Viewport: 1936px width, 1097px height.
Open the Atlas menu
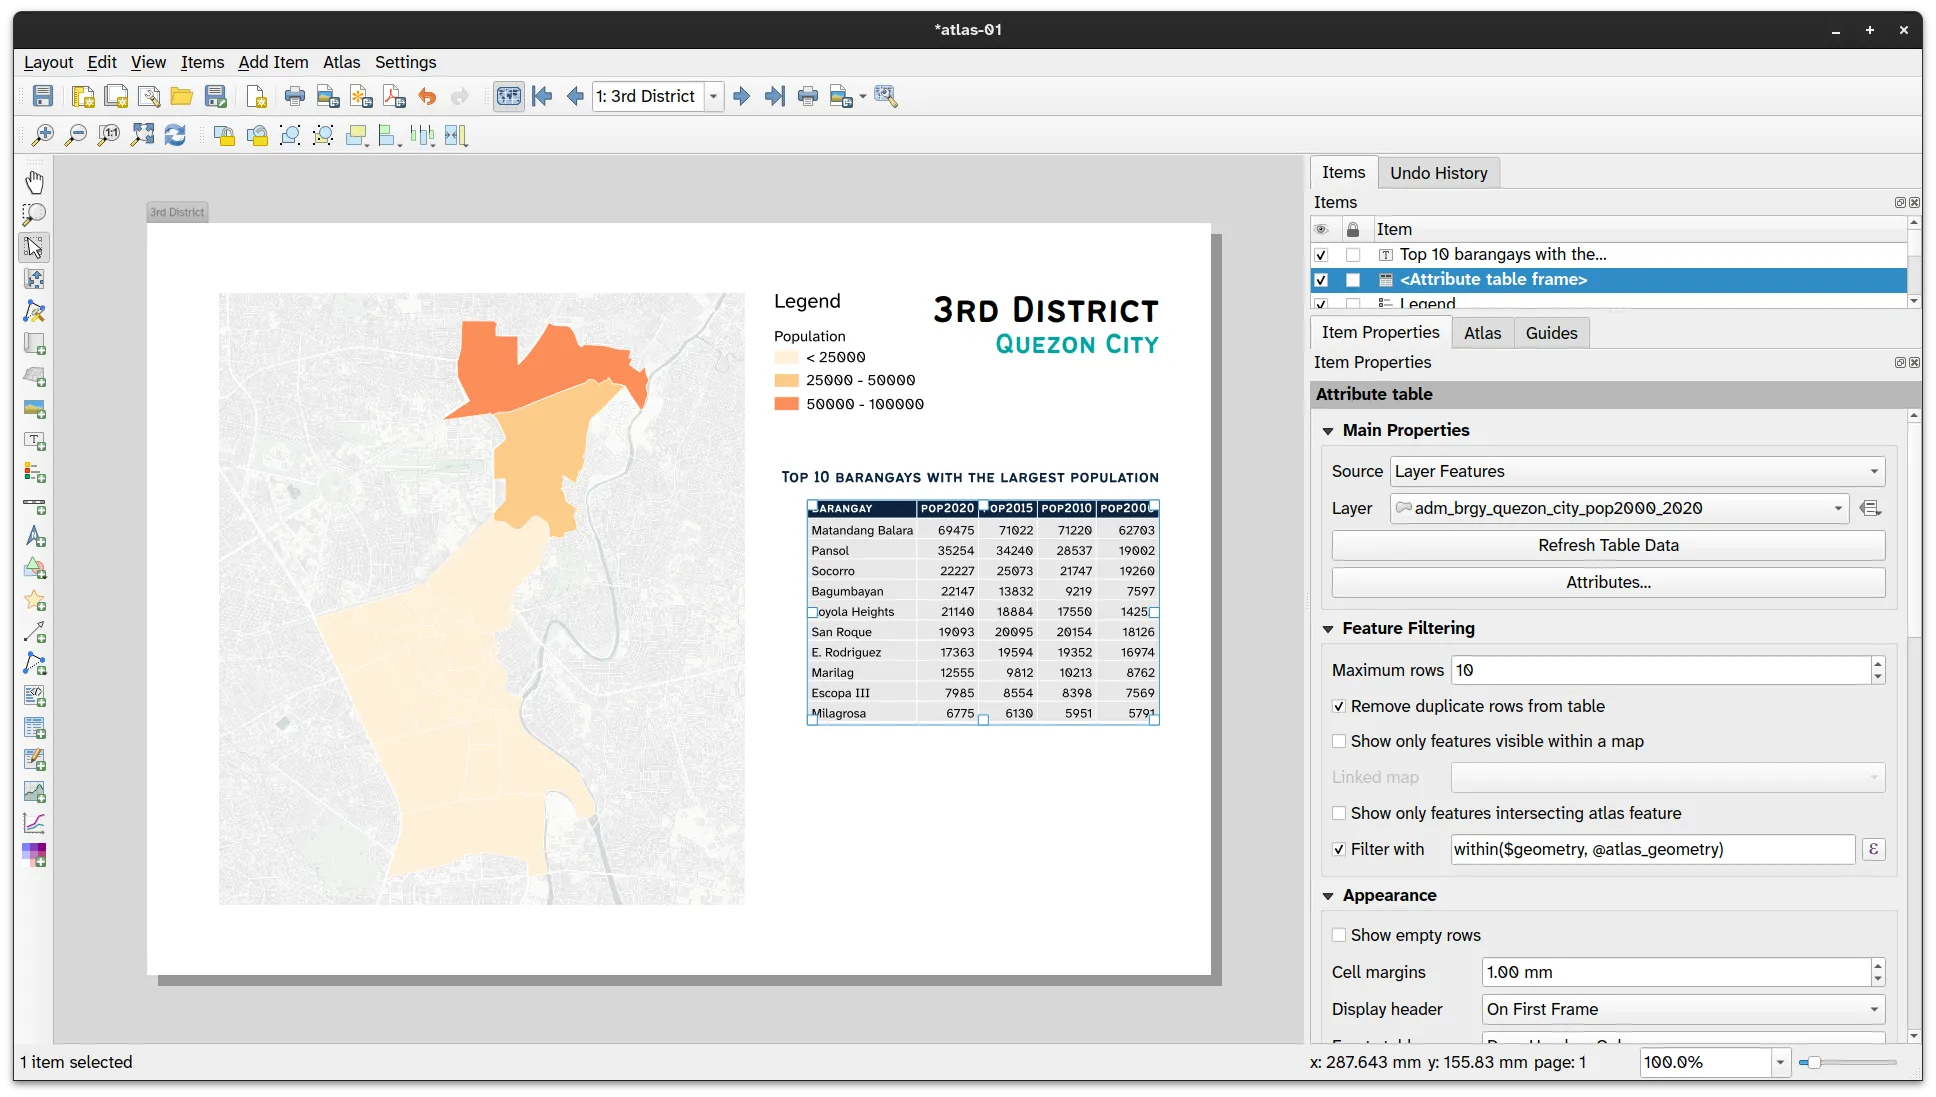341,62
